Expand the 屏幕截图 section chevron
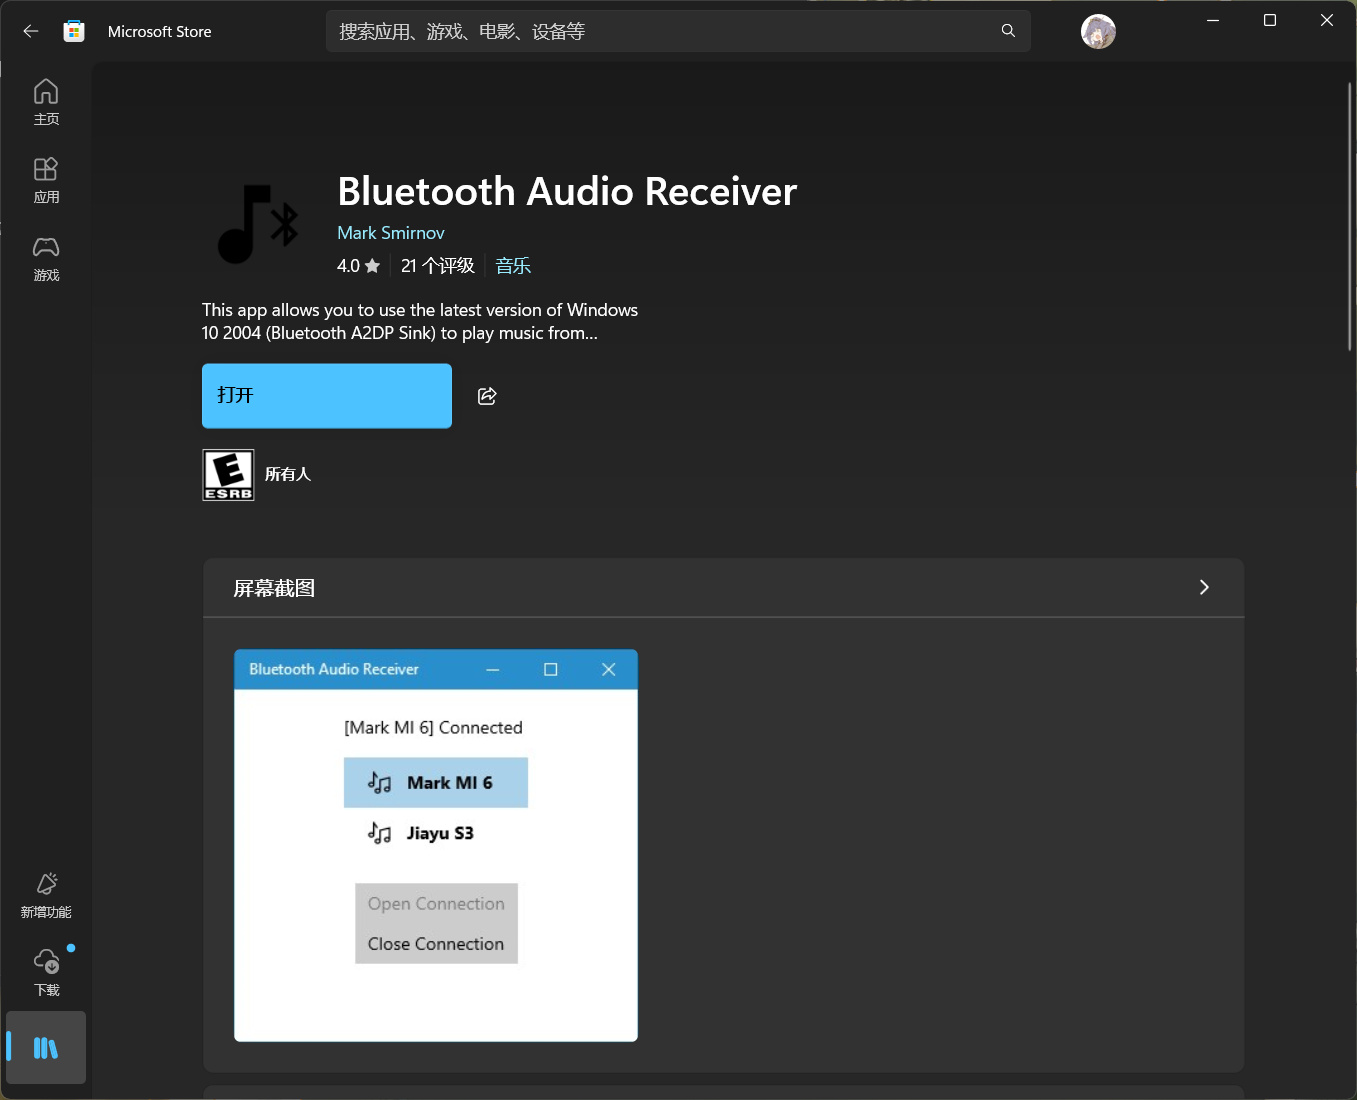Screen dimensions: 1357x1100 click(1204, 588)
